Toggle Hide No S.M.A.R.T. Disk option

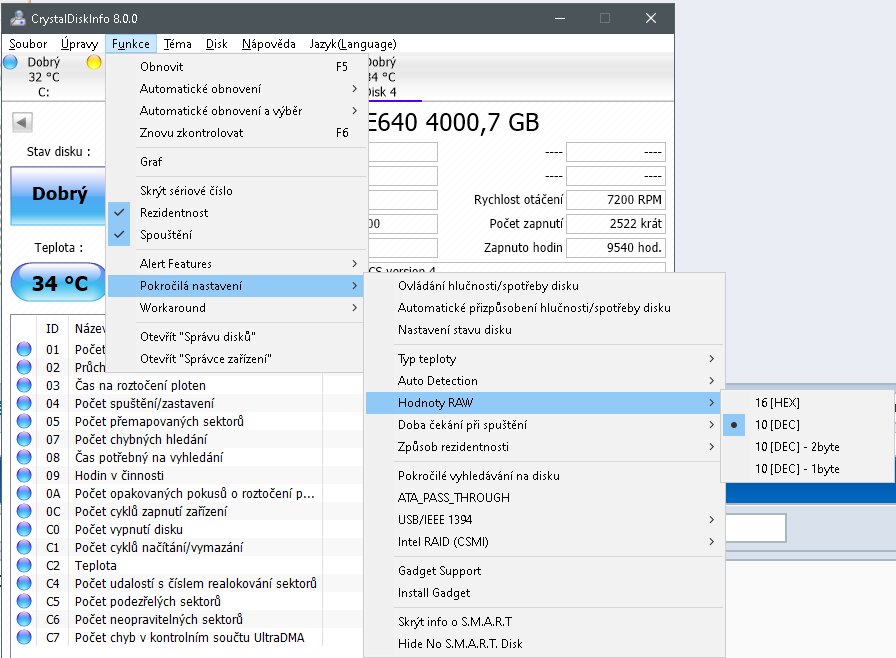[545, 644]
